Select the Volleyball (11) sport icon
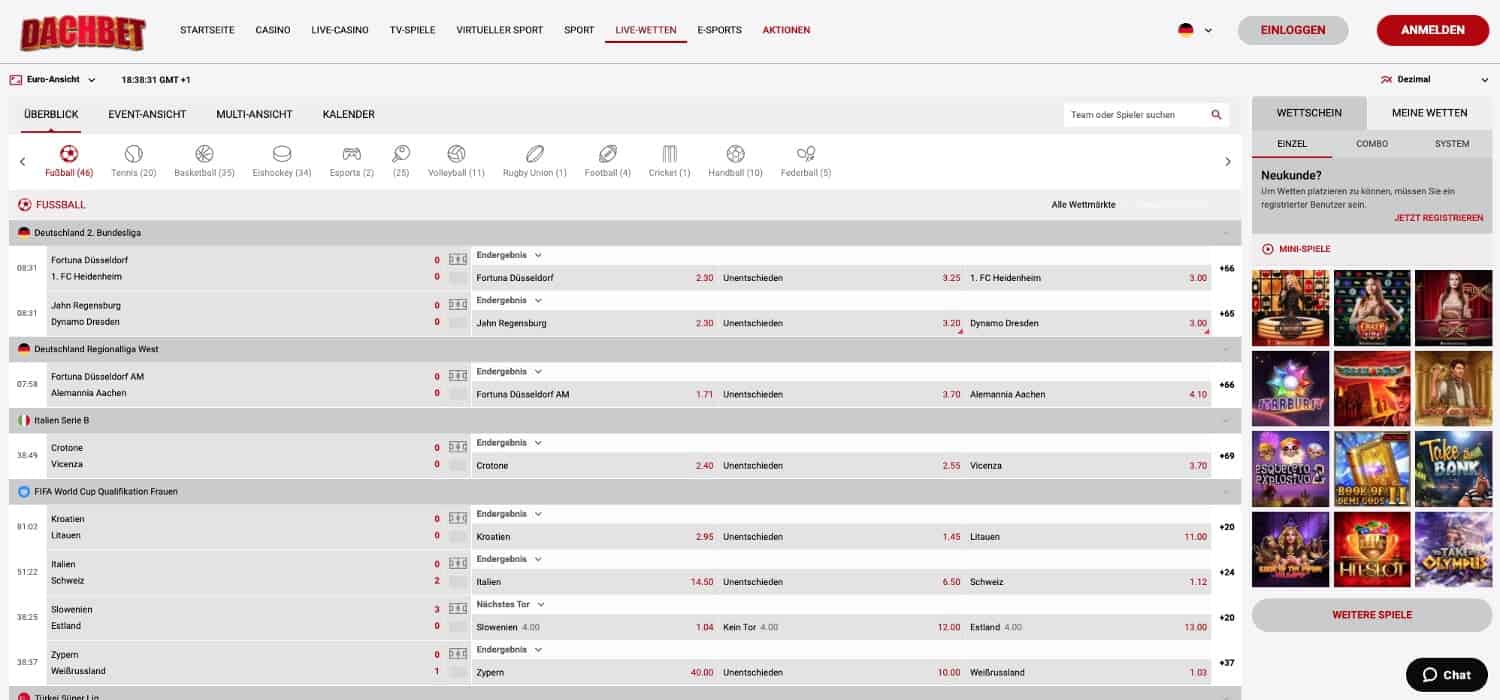The height and width of the screenshot is (700, 1500). [456, 154]
